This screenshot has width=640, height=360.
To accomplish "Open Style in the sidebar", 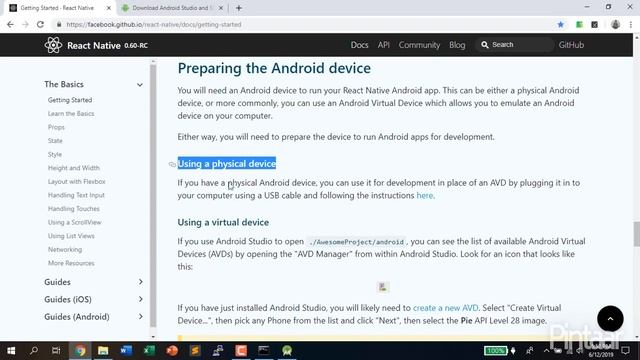I will click(55, 154).
